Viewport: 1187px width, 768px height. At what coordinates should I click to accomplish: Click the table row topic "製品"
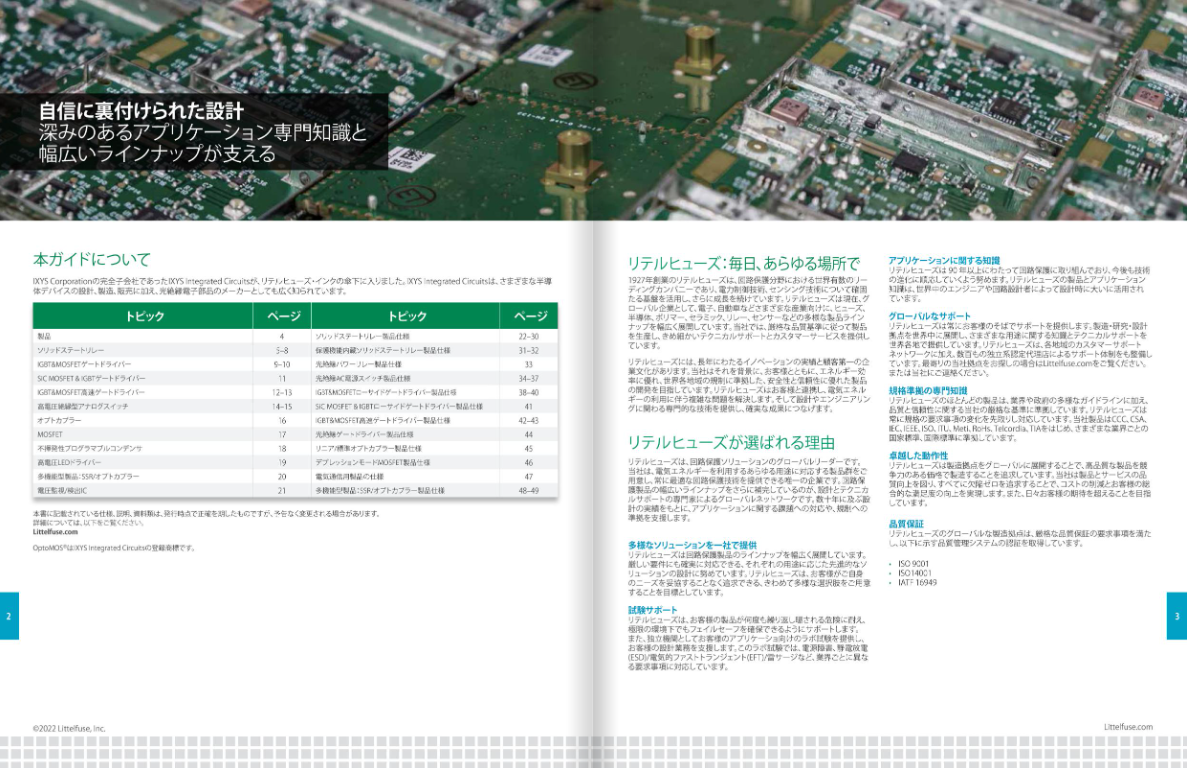point(44,336)
